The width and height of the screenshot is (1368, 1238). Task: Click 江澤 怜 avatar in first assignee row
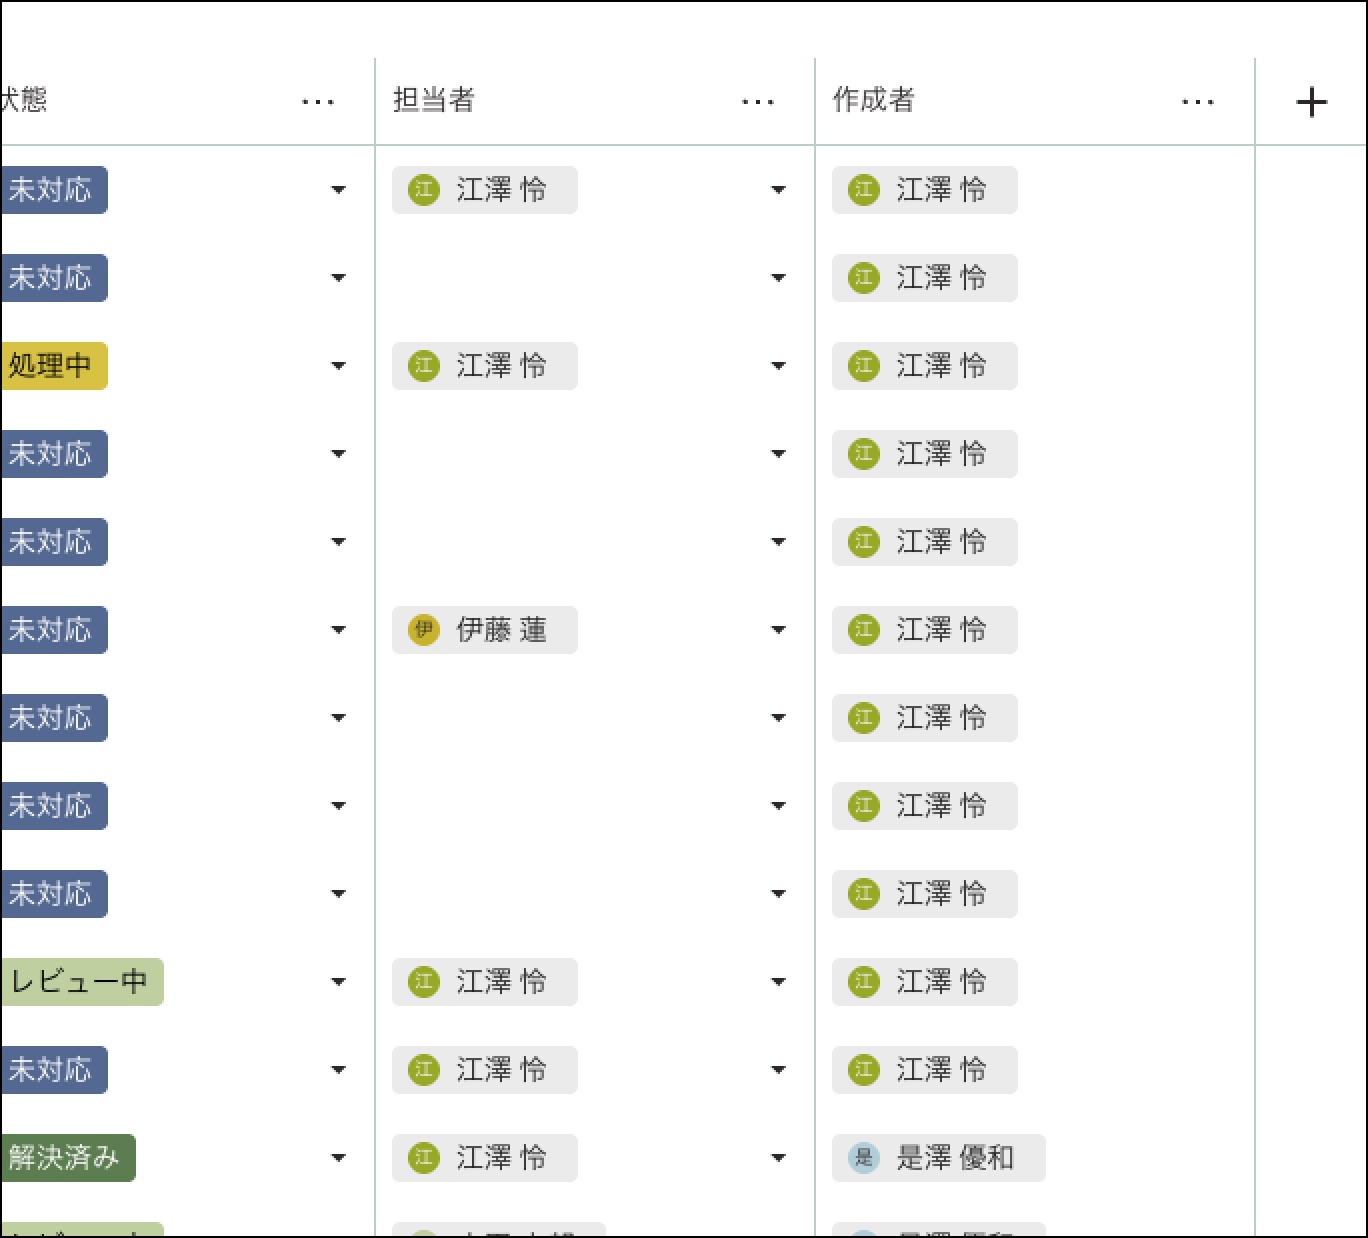coord(424,190)
